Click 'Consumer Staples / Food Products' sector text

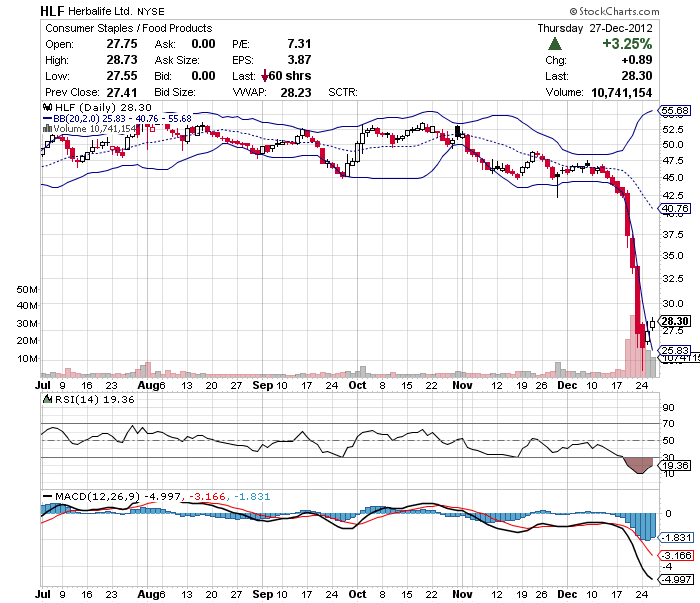point(129,28)
